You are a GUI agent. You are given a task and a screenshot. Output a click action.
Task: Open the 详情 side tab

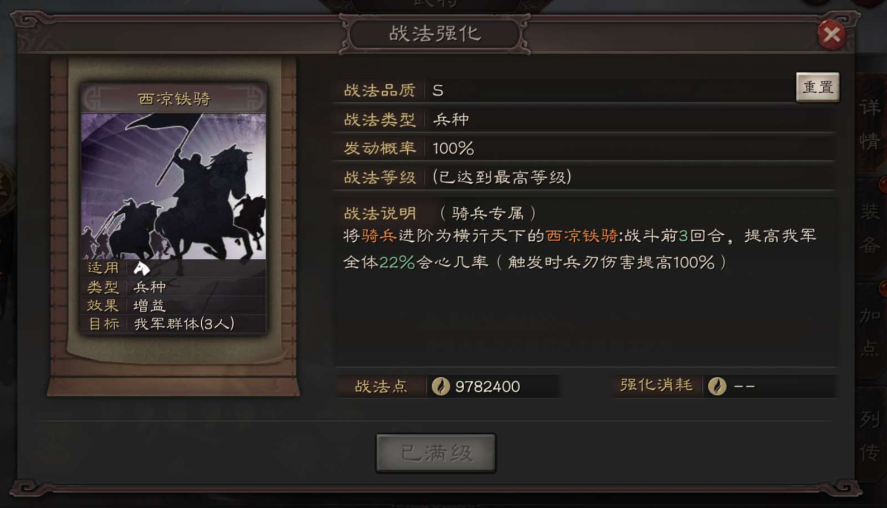point(869,123)
